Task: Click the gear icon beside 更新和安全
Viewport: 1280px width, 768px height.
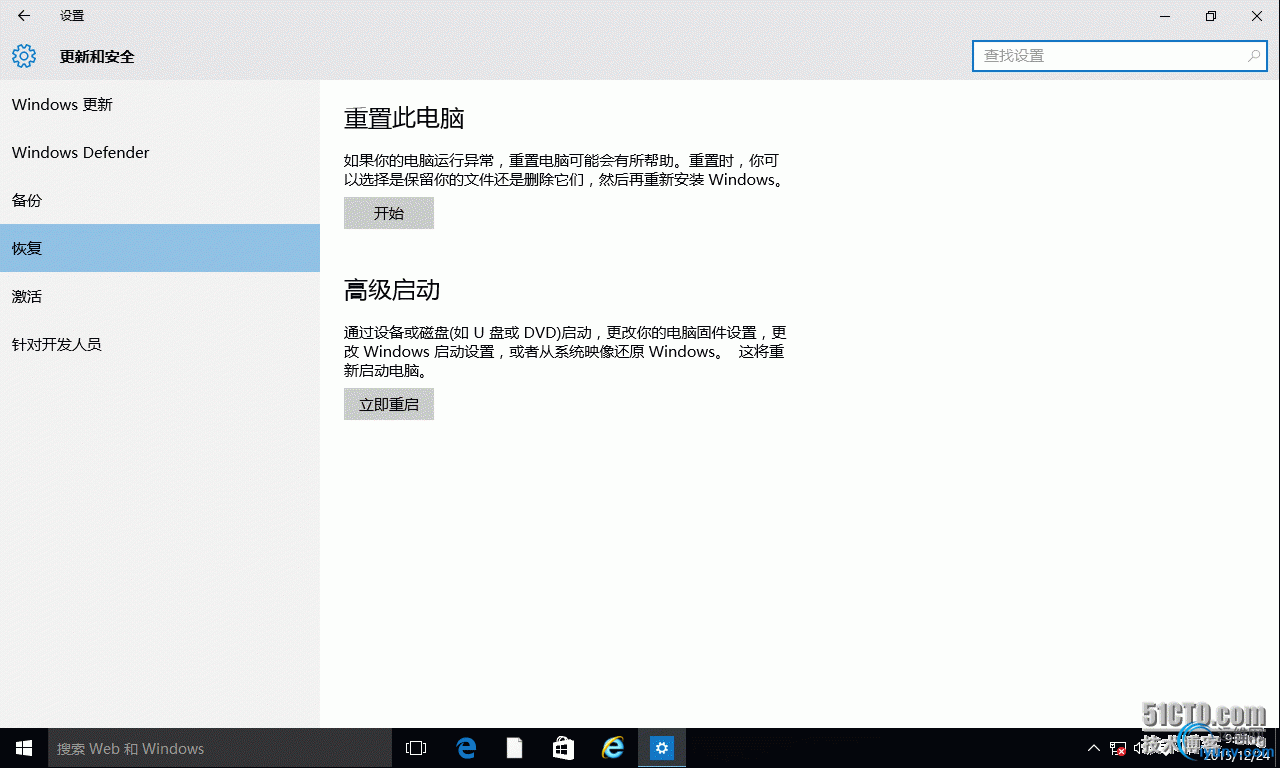Action: pyautogui.click(x=24, y=56)
